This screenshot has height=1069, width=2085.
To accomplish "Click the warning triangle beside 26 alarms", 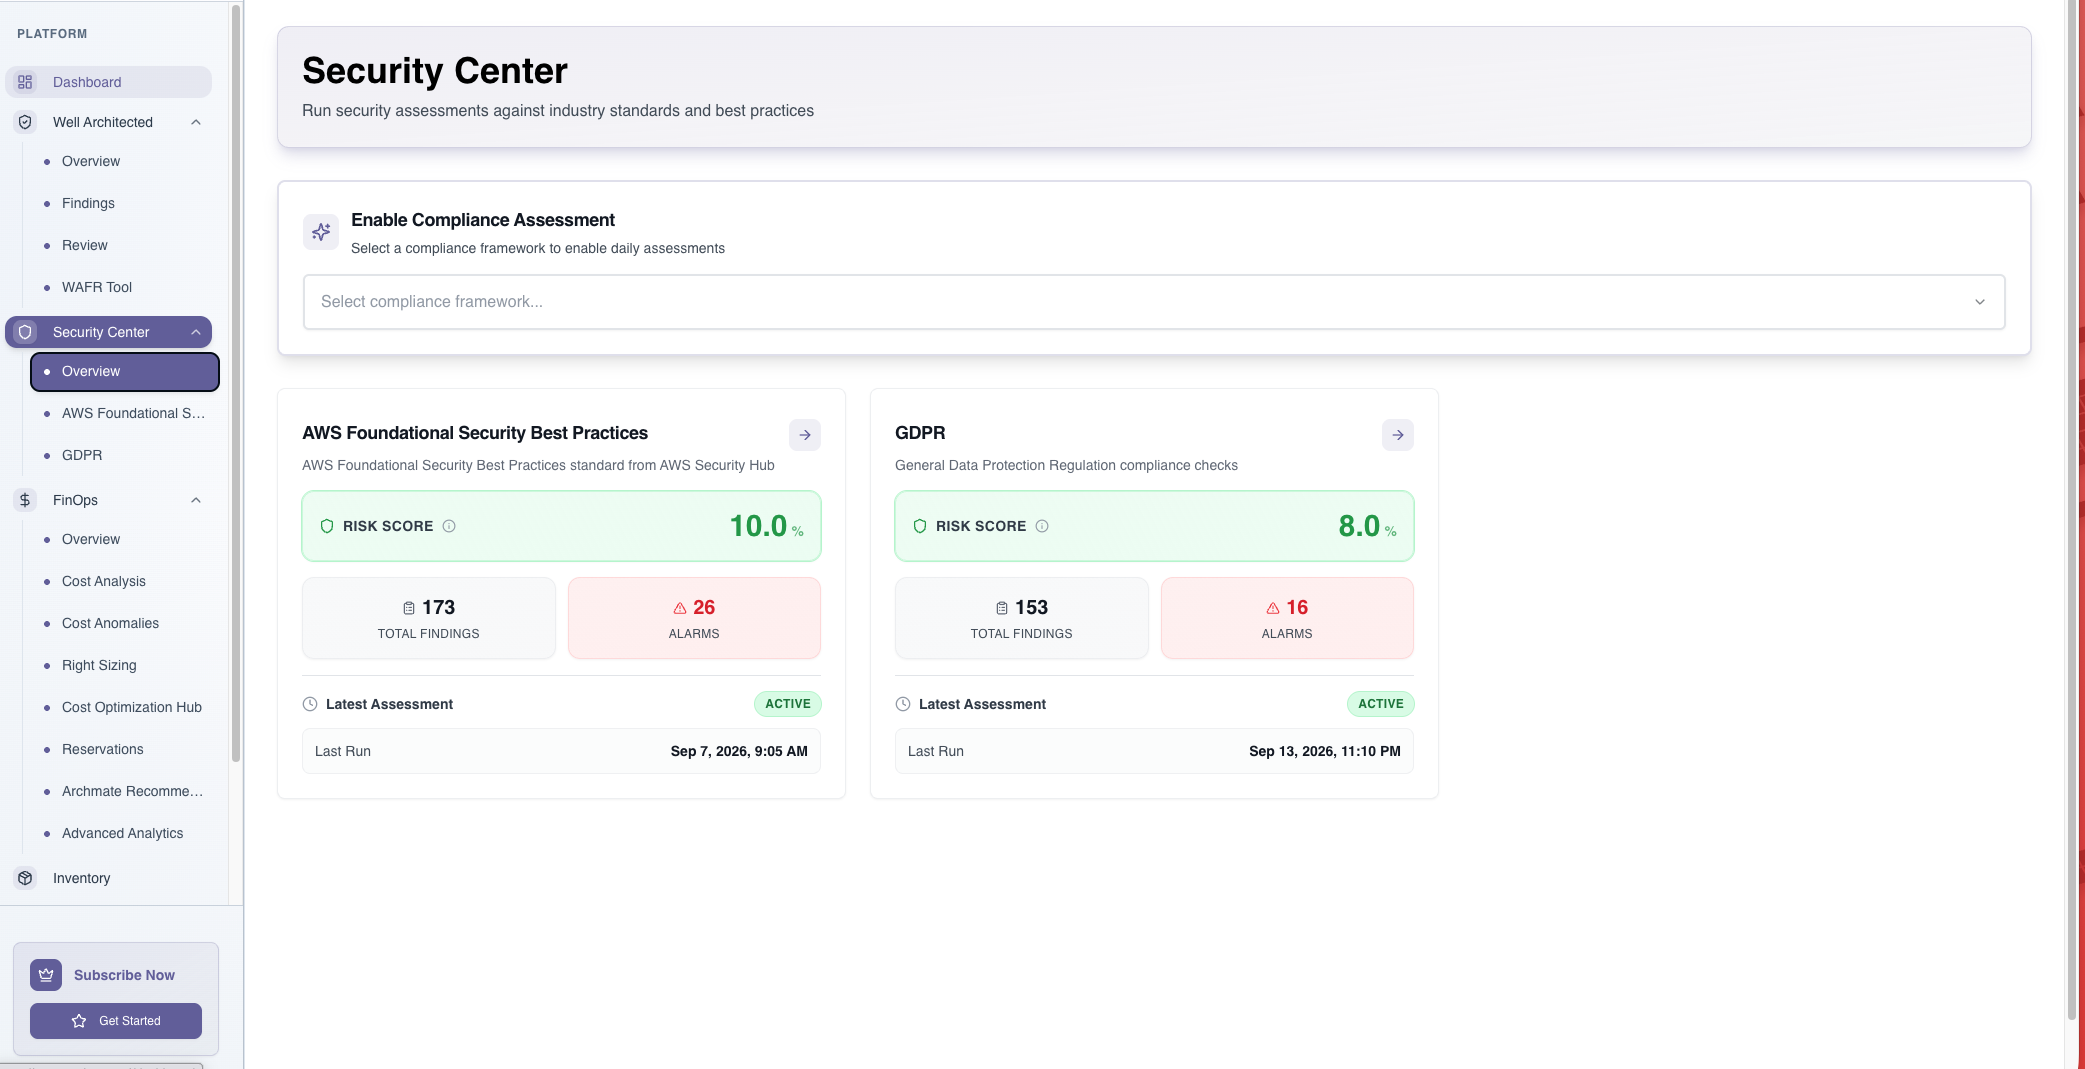I will click(680, 608).
